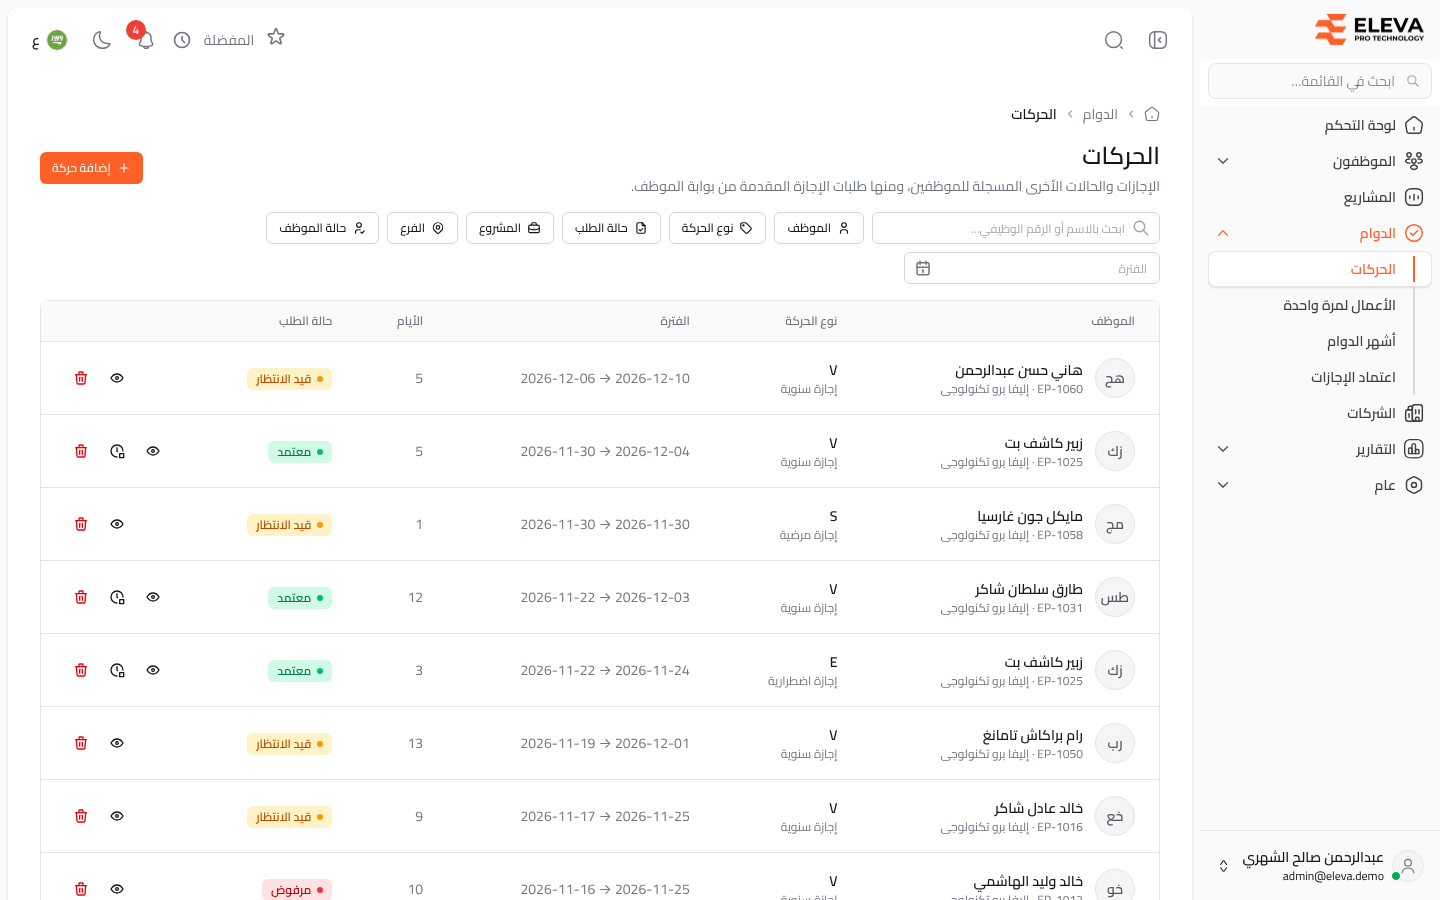The image size is (1440, 900).
Task: Open لوحة التحكم in sidebar
Action: point(1320,125)
